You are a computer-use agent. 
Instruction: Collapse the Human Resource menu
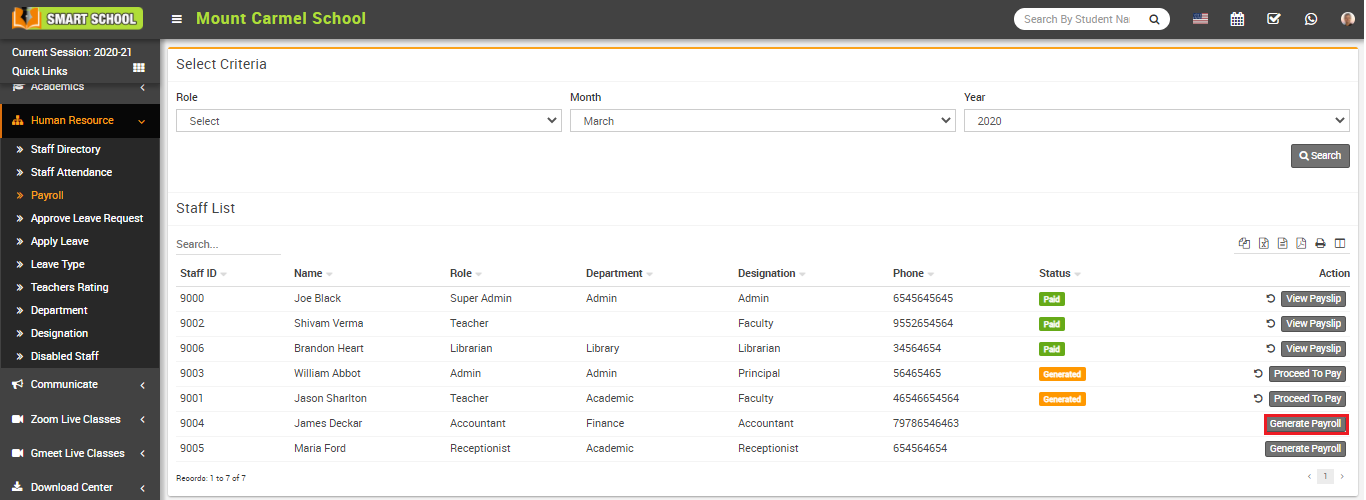80,120
